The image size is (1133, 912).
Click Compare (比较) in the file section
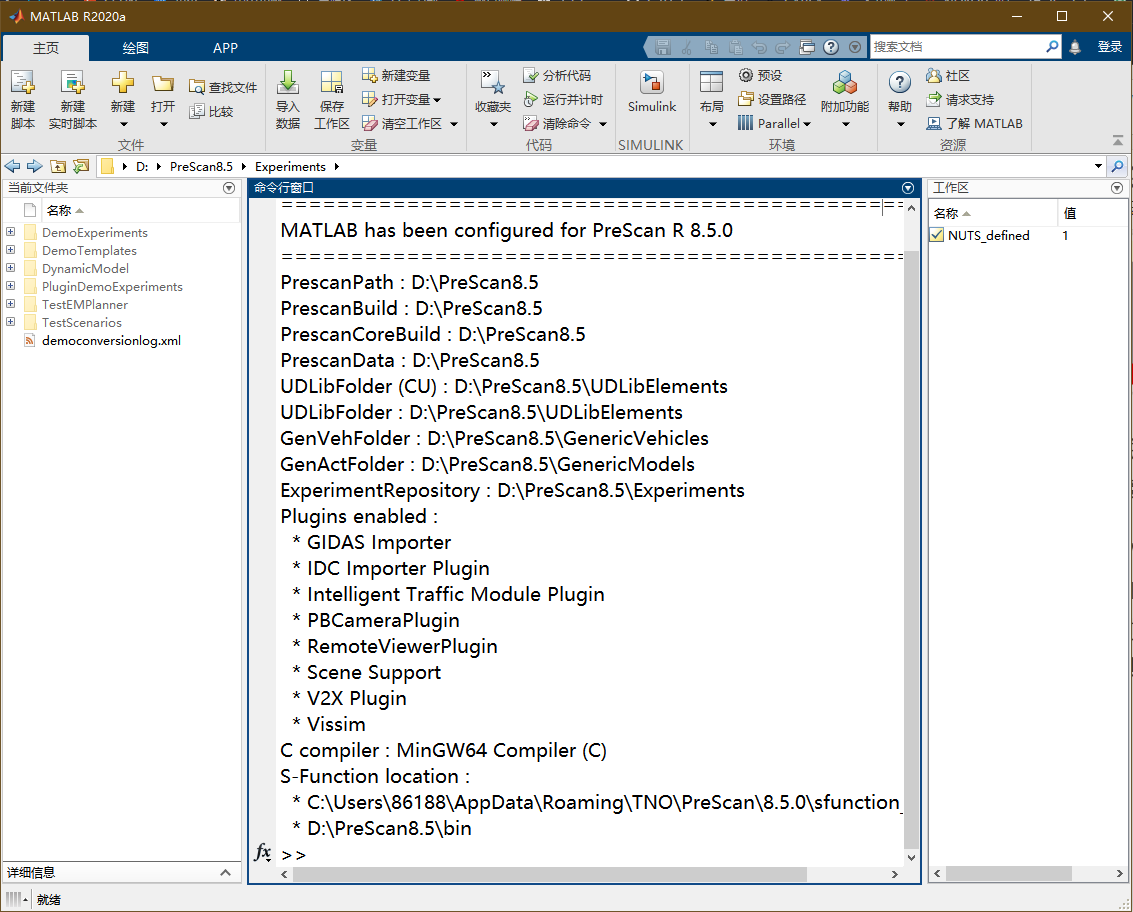pos(211,111)
